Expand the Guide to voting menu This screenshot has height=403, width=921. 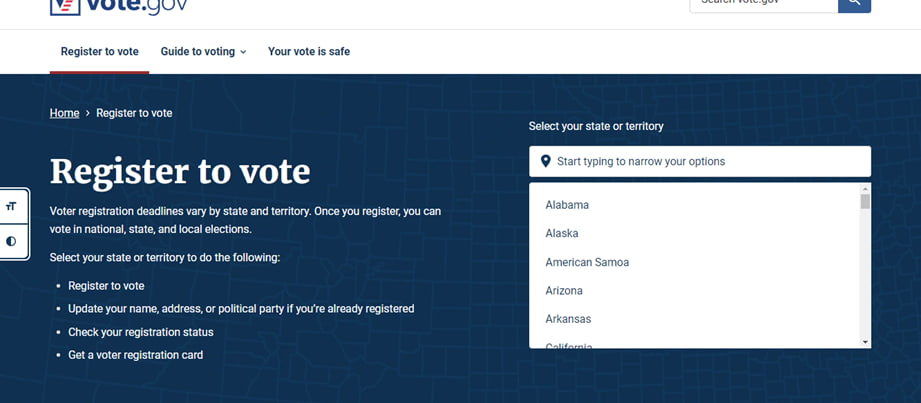[203, 52]
